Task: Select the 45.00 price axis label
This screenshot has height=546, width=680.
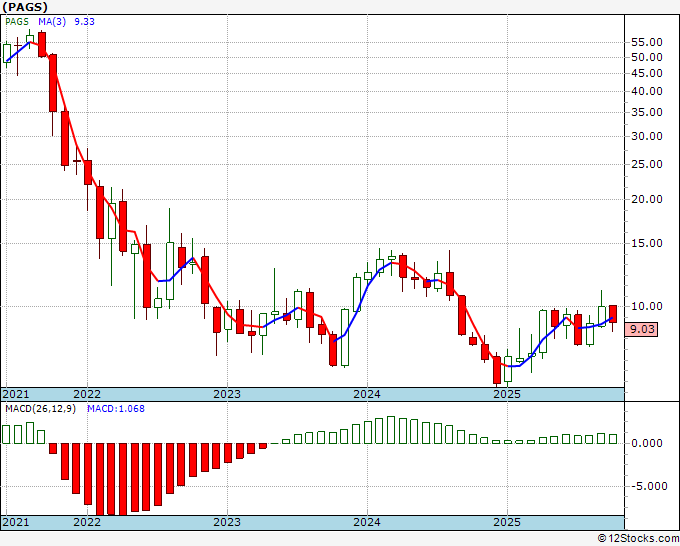Action: coord(647,73)
